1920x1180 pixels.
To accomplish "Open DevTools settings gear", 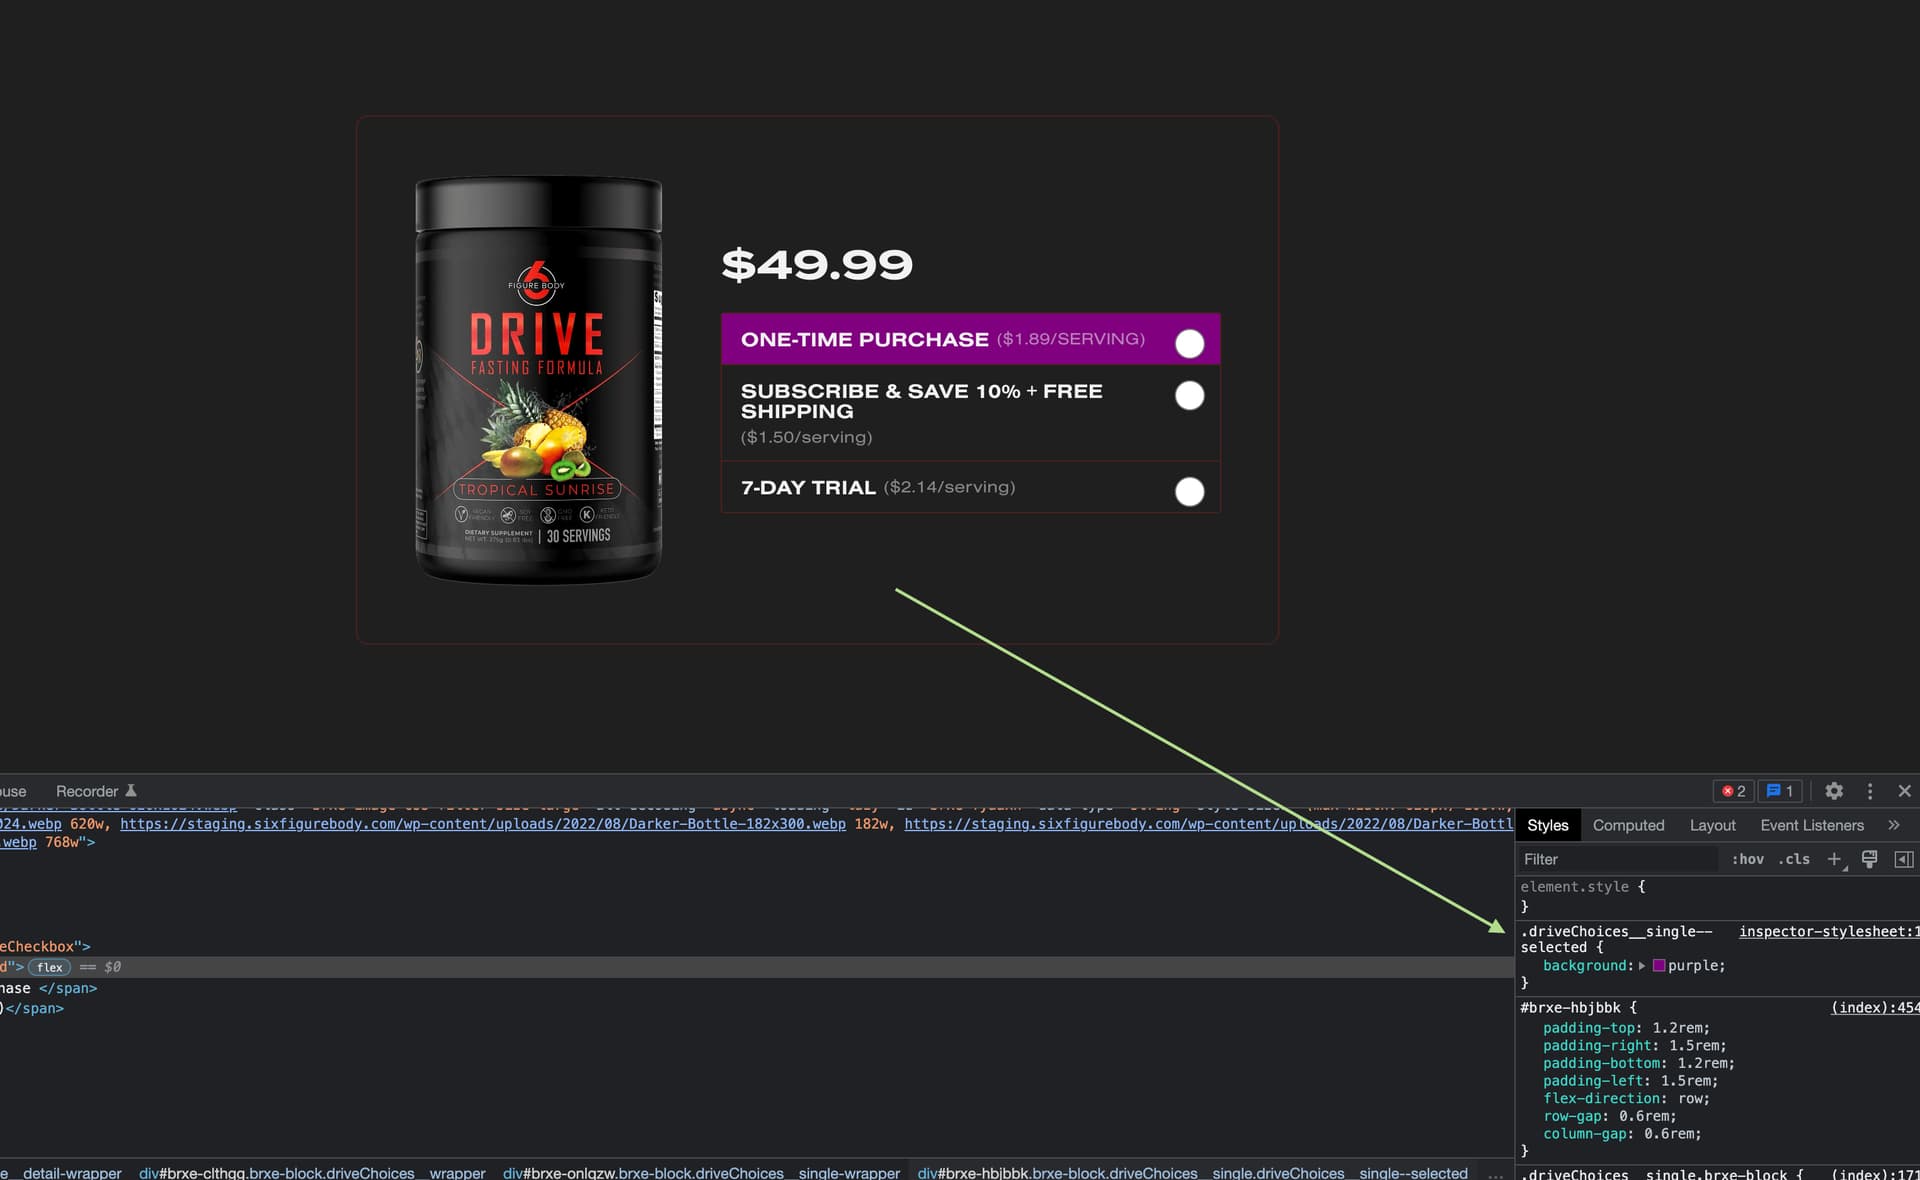I will (x=1834, y=791).
